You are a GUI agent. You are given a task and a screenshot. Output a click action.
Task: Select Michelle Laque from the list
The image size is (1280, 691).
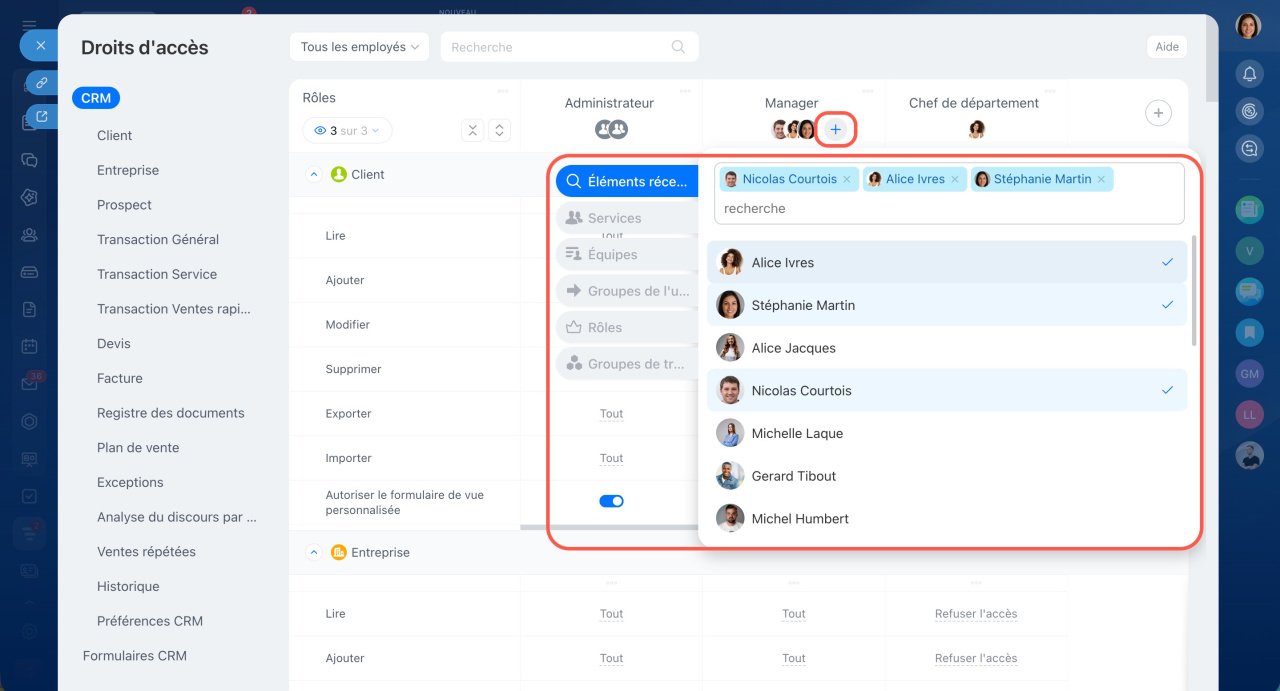(947, 433)
